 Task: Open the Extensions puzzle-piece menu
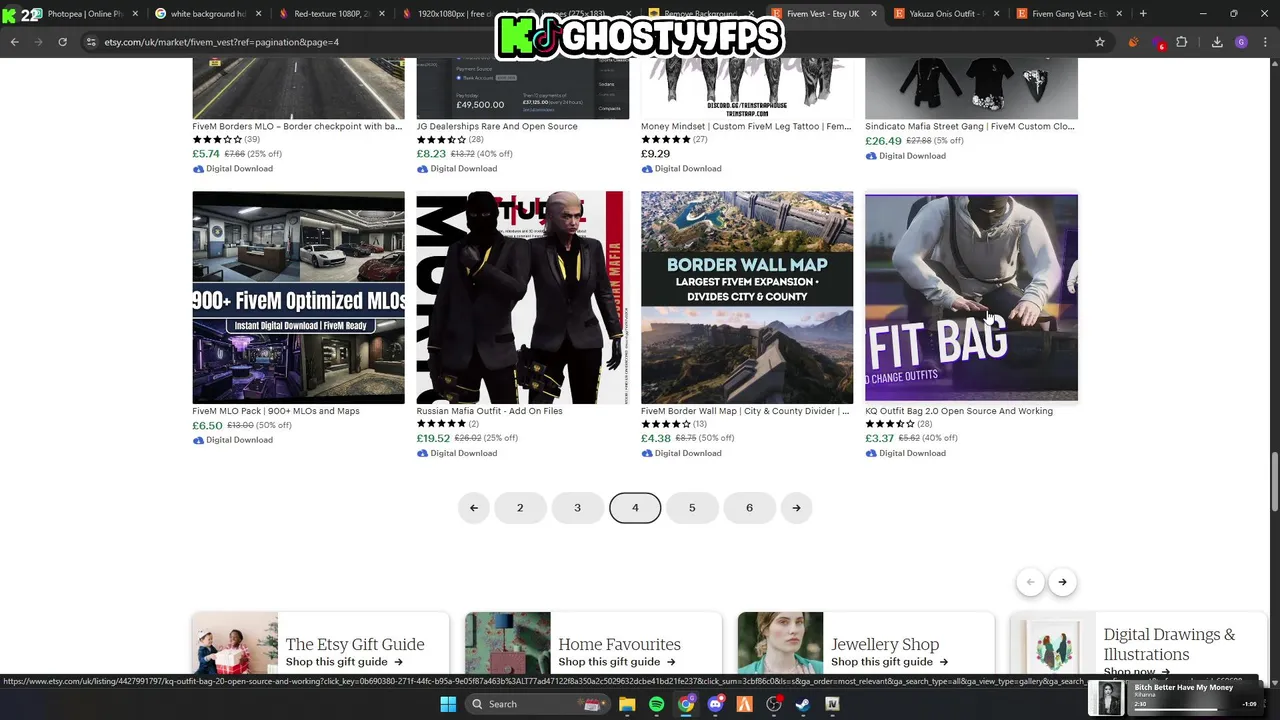click(x=1182, y=42)
